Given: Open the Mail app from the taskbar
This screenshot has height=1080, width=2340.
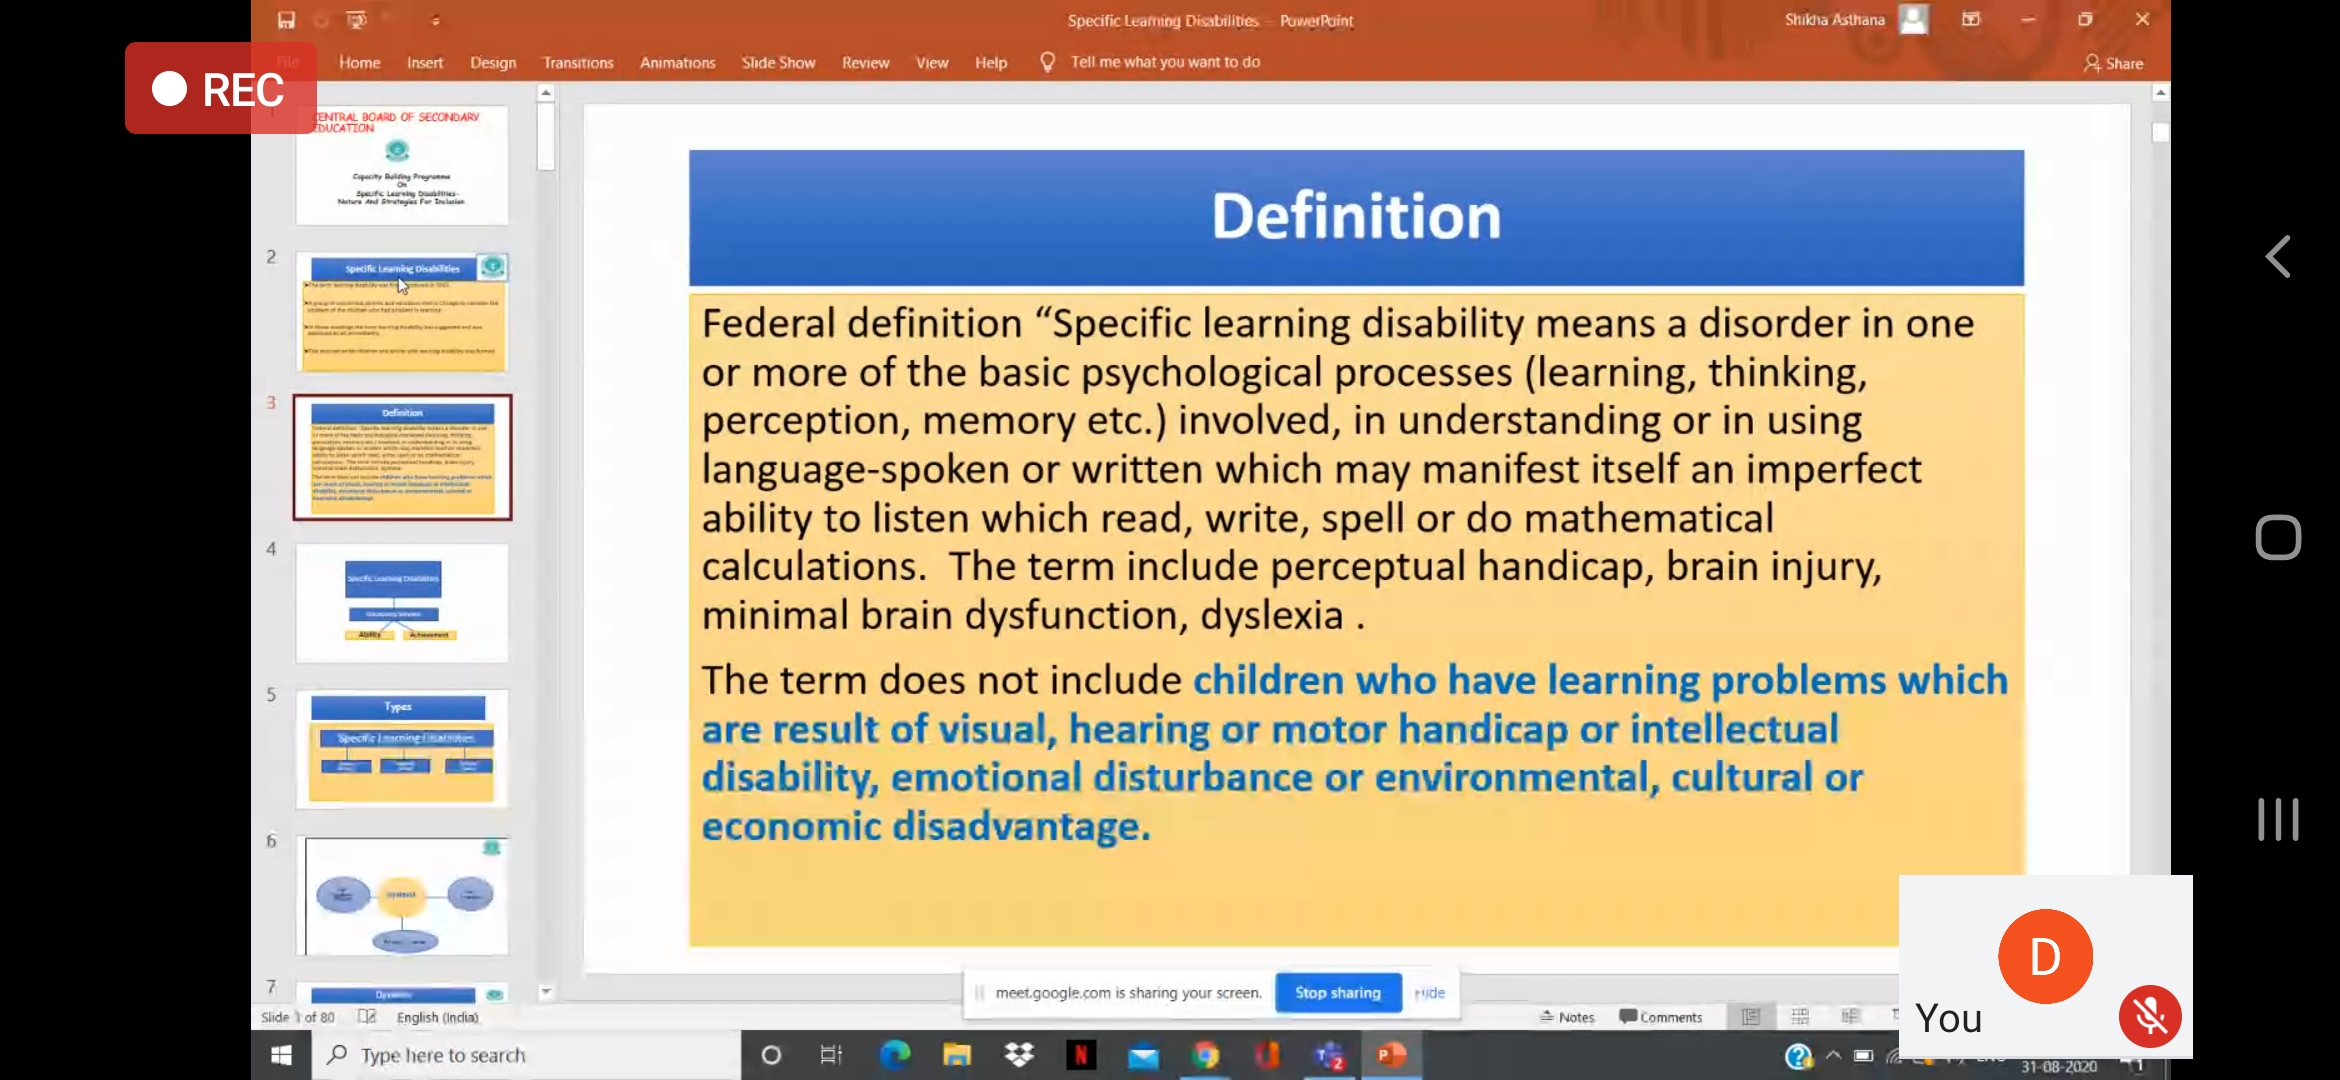Looking at the screenshot, I should click(x=1143, y=1055).
